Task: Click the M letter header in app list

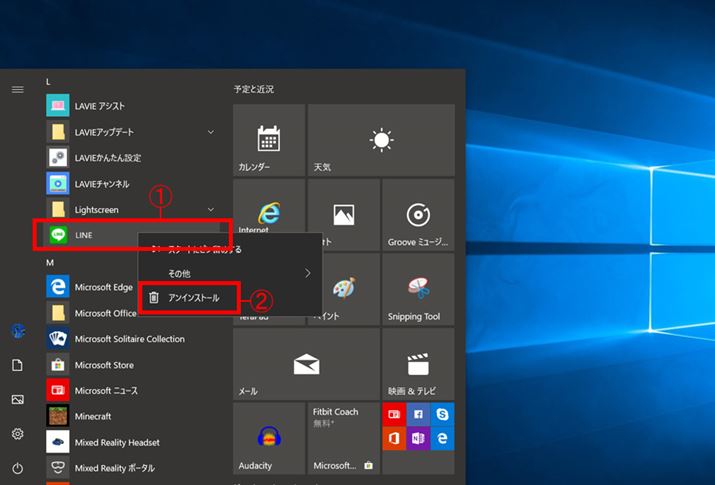Action: (x=50, y=262)
